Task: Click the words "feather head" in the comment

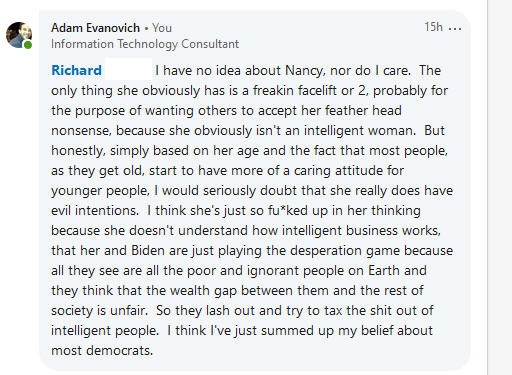Action: coord(363,110)
